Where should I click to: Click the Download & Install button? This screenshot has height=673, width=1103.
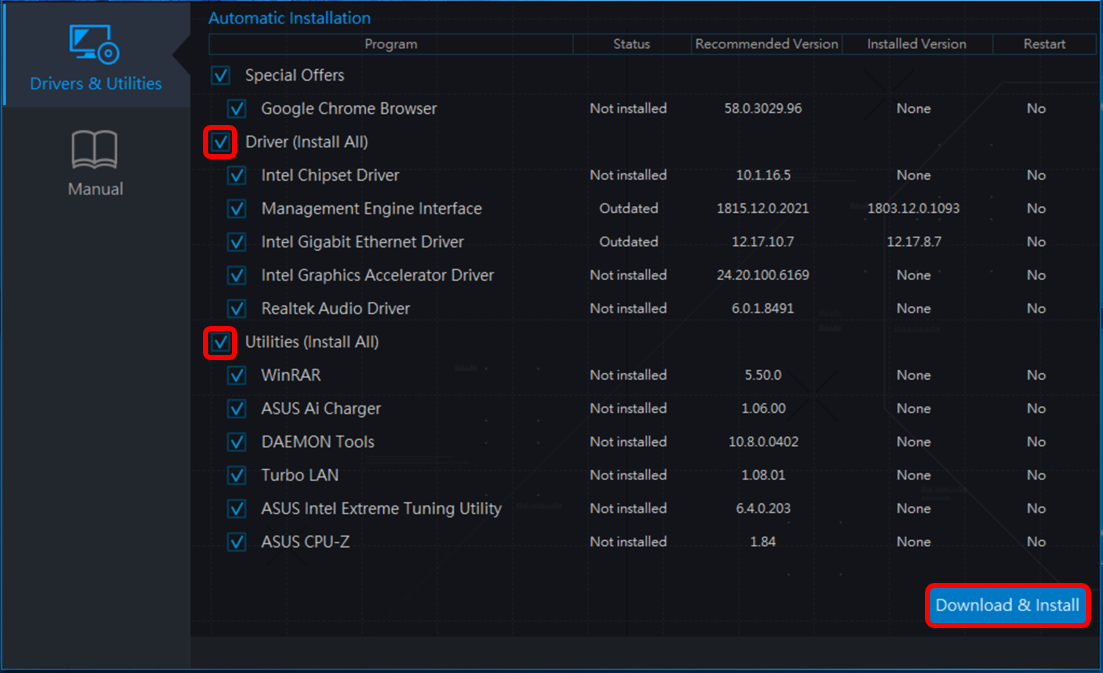pyautogui.click(x=1007, y=605)
